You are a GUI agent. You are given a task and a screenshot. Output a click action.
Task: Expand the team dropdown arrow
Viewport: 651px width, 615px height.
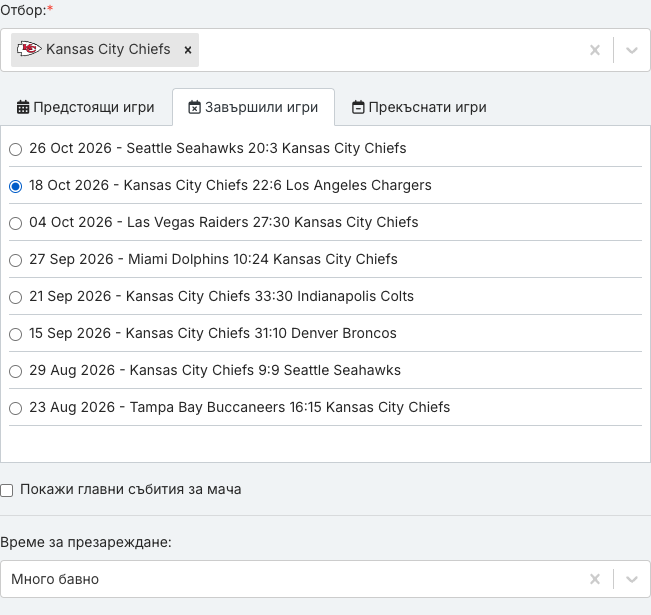[x=631, y=50]
